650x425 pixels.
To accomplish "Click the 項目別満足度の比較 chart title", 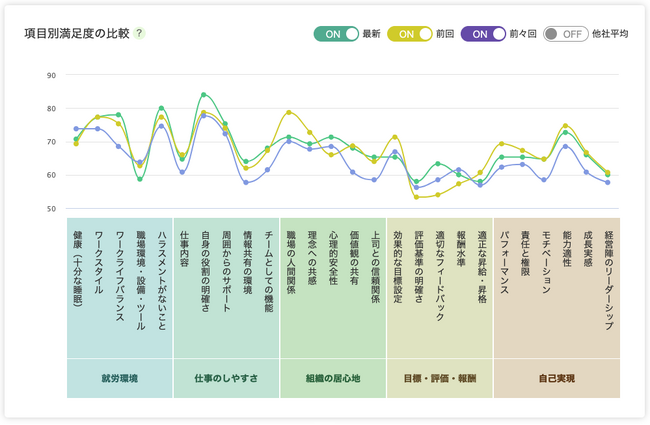I will tap(77, 33).
